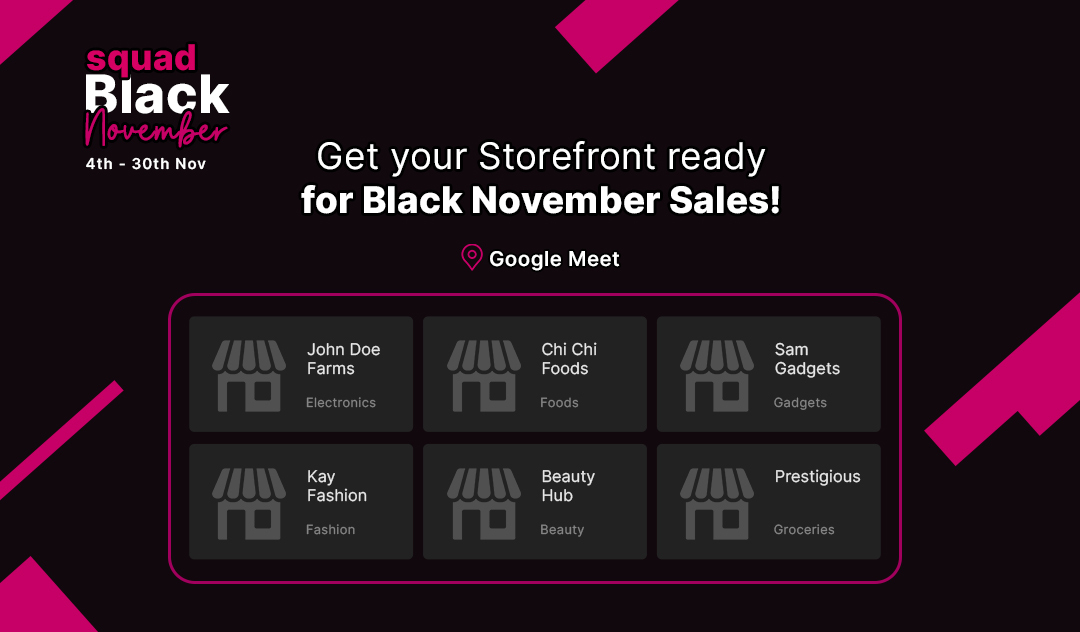Click the Get your Storefront ready text

click(x=540, y=157)
